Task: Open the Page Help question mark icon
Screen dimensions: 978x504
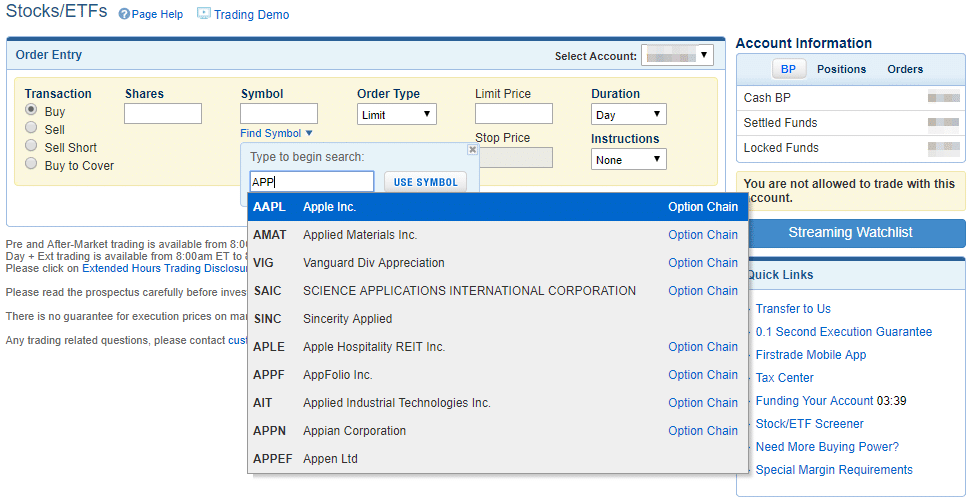Action: tap(124, 14)
